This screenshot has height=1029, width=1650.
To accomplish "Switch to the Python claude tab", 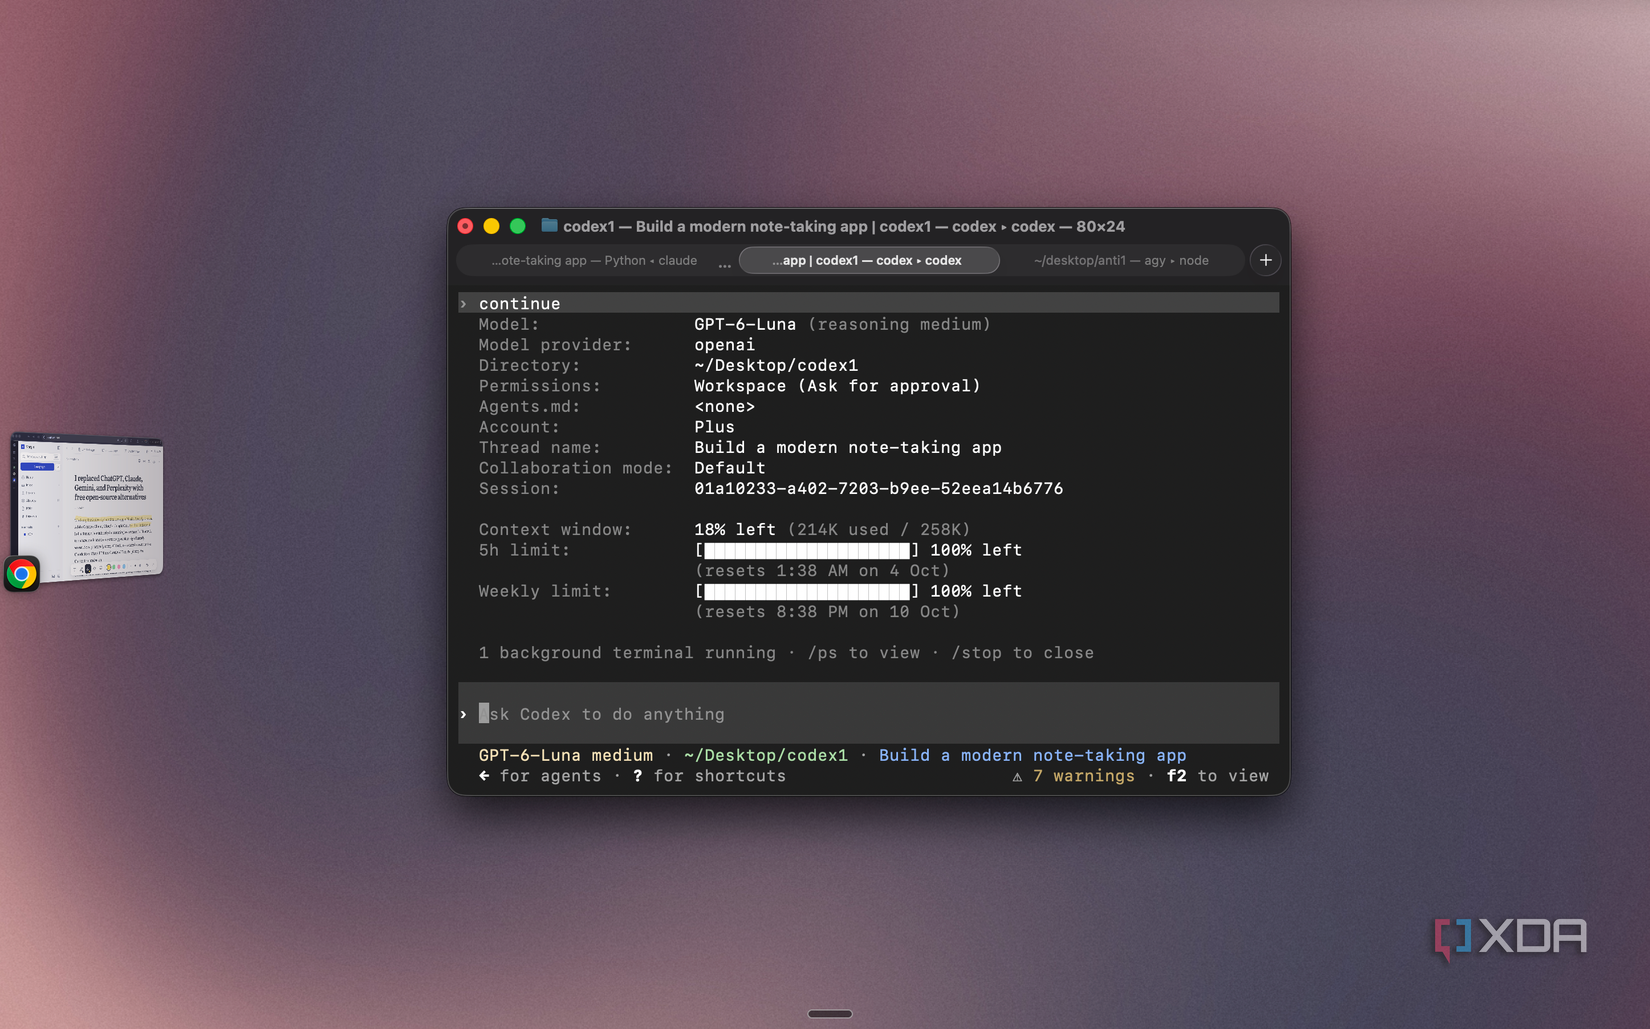I will (x=594, y=260).
